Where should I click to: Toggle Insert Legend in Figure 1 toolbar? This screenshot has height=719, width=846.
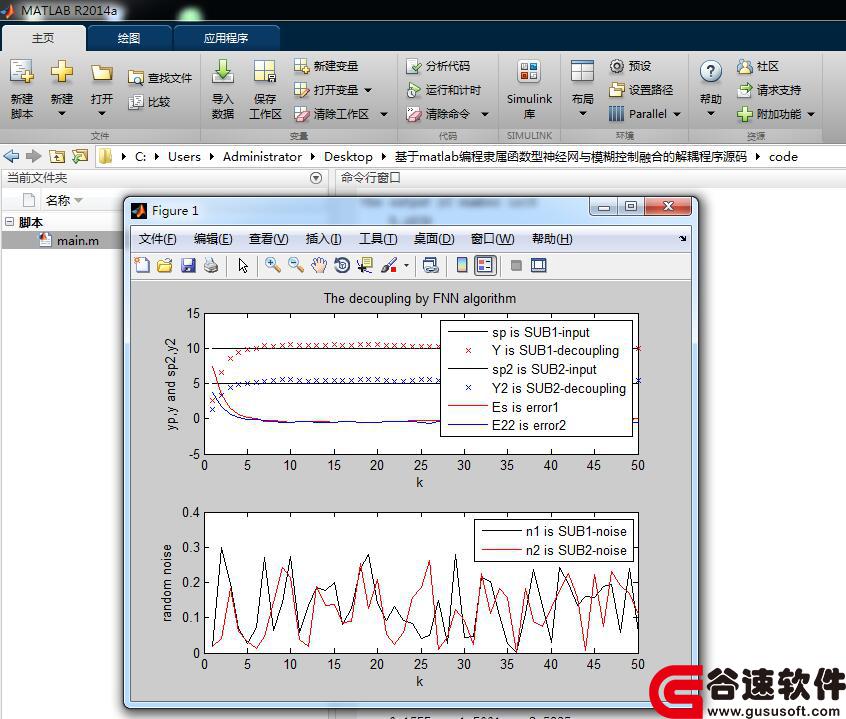(485, 265)
